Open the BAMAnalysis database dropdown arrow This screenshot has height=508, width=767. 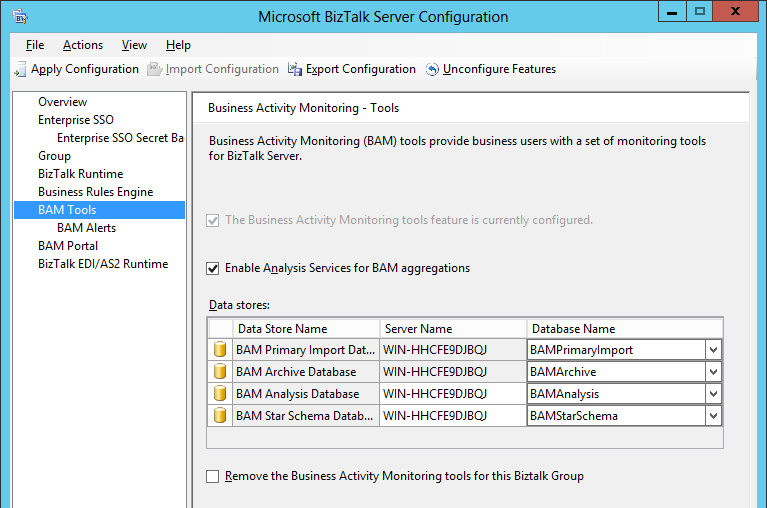713,394
